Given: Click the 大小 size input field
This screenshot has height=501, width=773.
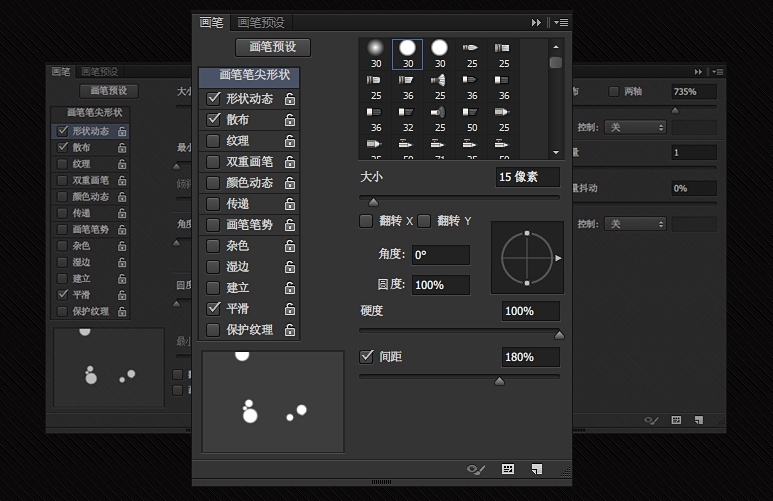Looking at the screenshot, I should click(527, 177).
